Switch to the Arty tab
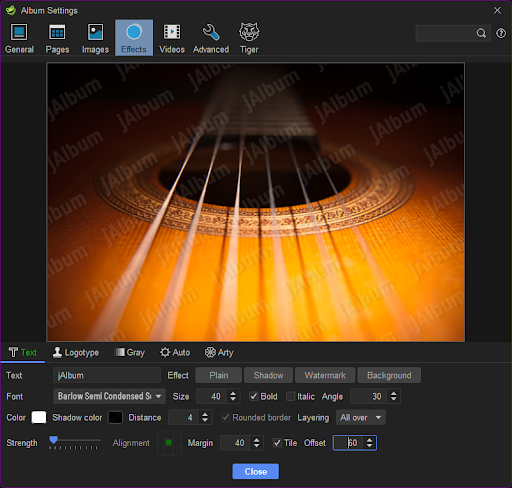512x488 pixels. (x=219, y=352)
